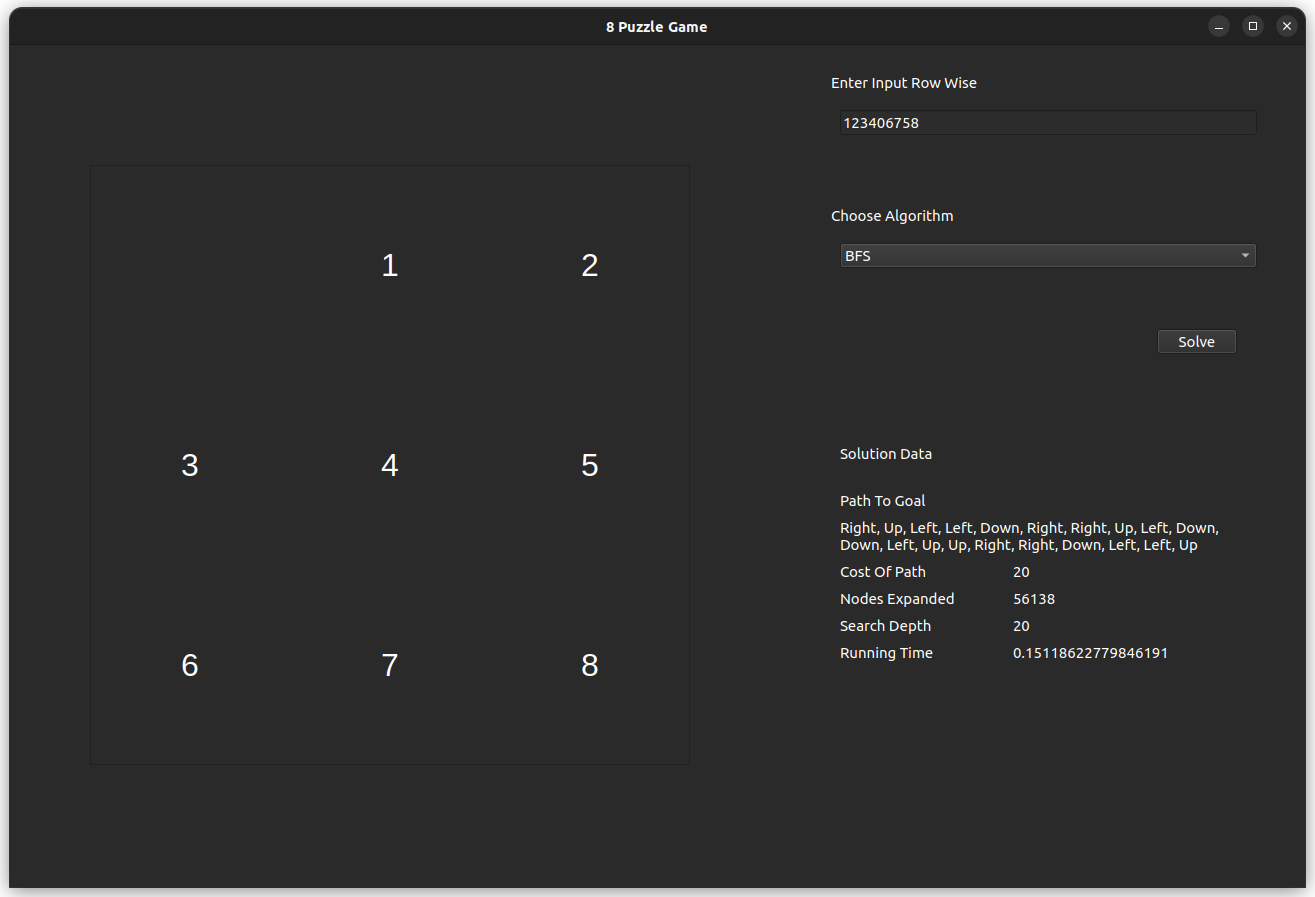Click the '8 Puzzle Game' window title
Viewport: 1315px width, 897px height.
656,27
